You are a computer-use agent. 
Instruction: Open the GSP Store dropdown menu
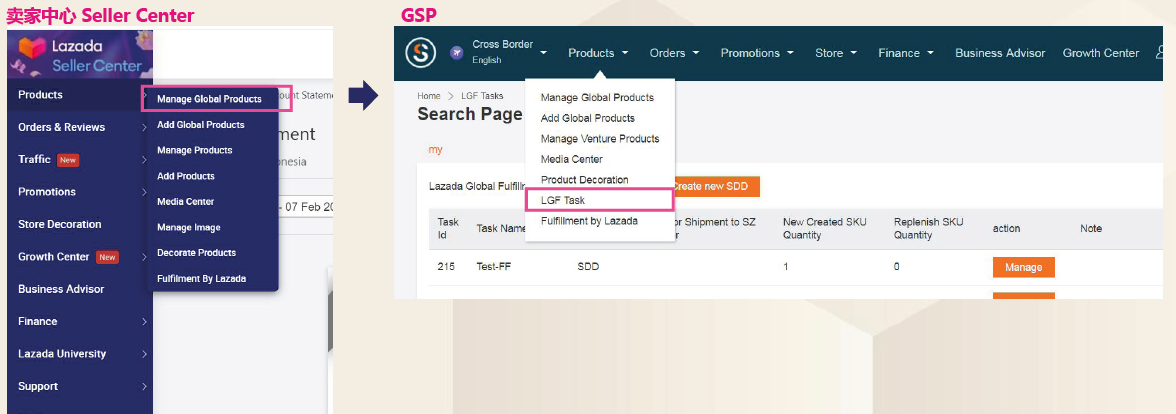tap(836, 52)
